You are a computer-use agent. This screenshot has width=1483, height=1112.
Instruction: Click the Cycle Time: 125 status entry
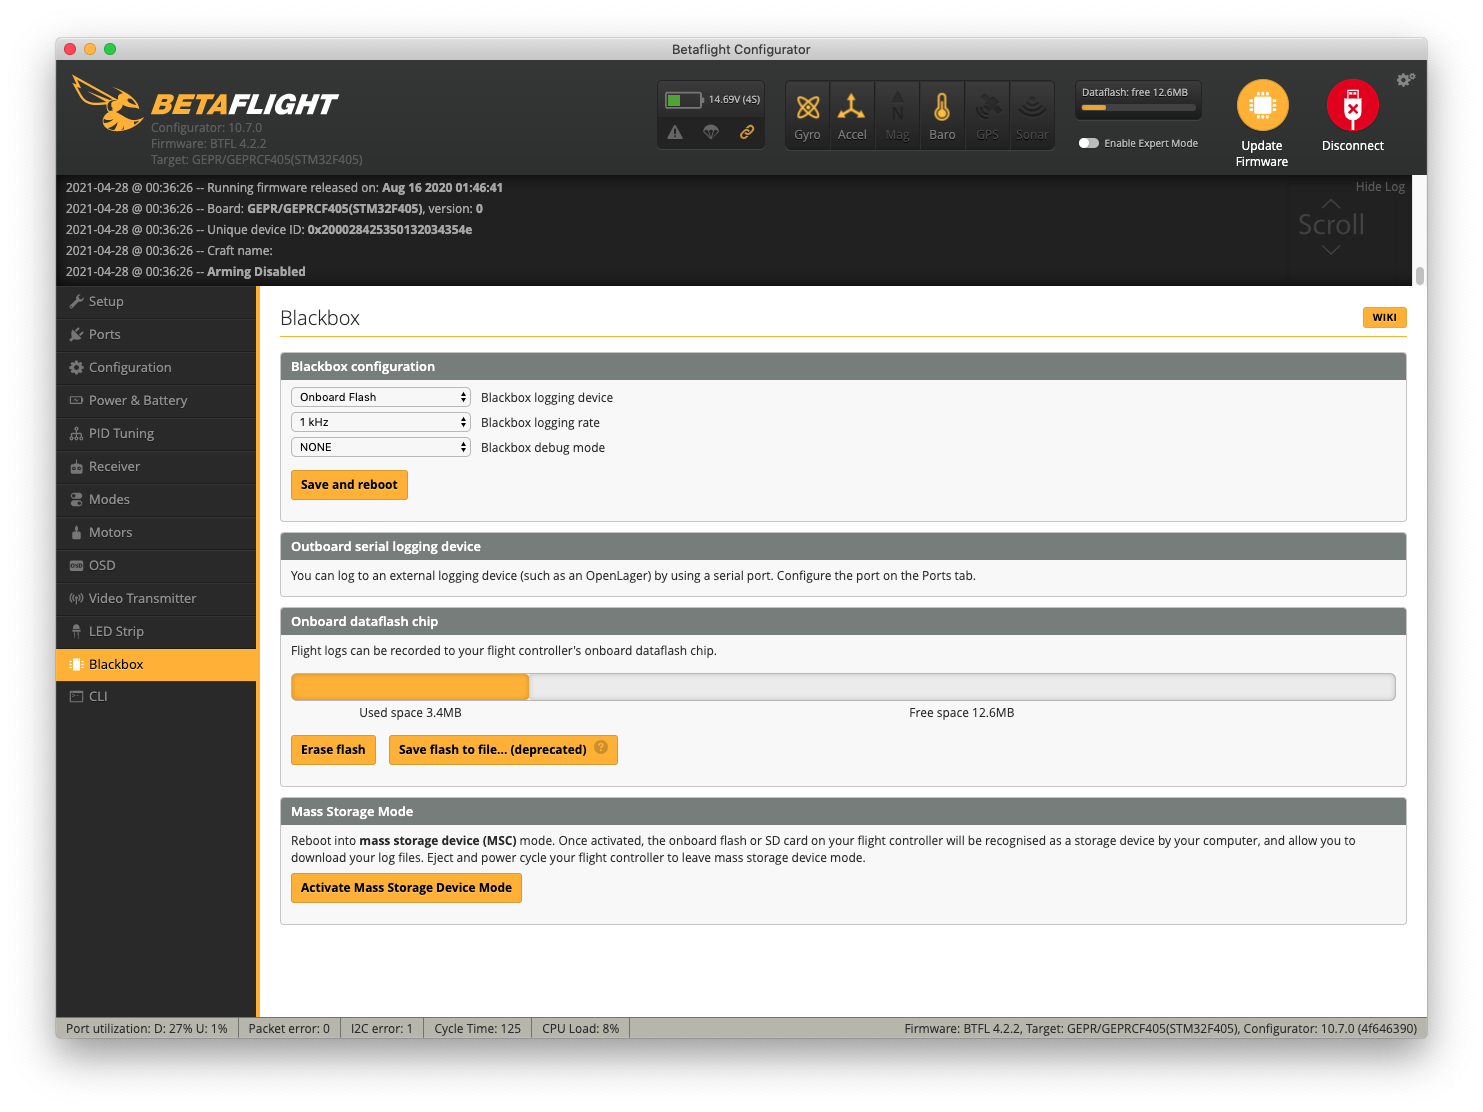(478, 1028)
